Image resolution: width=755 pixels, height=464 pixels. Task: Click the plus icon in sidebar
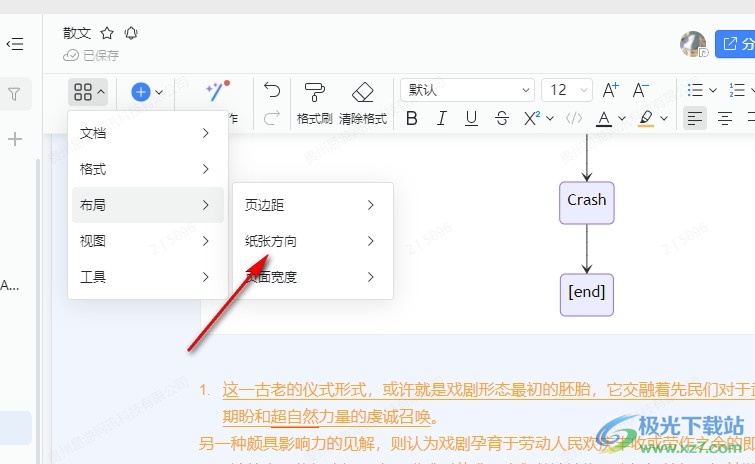click(x=15, y=139)
